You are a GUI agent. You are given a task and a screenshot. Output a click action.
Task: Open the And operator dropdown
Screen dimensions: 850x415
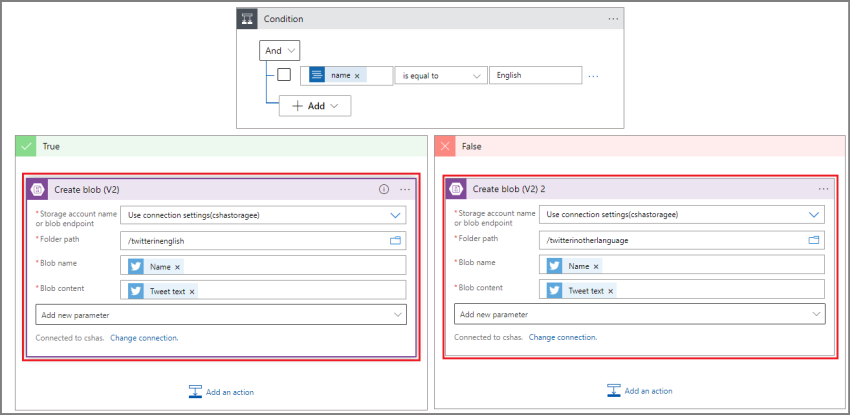pos(280,50)
